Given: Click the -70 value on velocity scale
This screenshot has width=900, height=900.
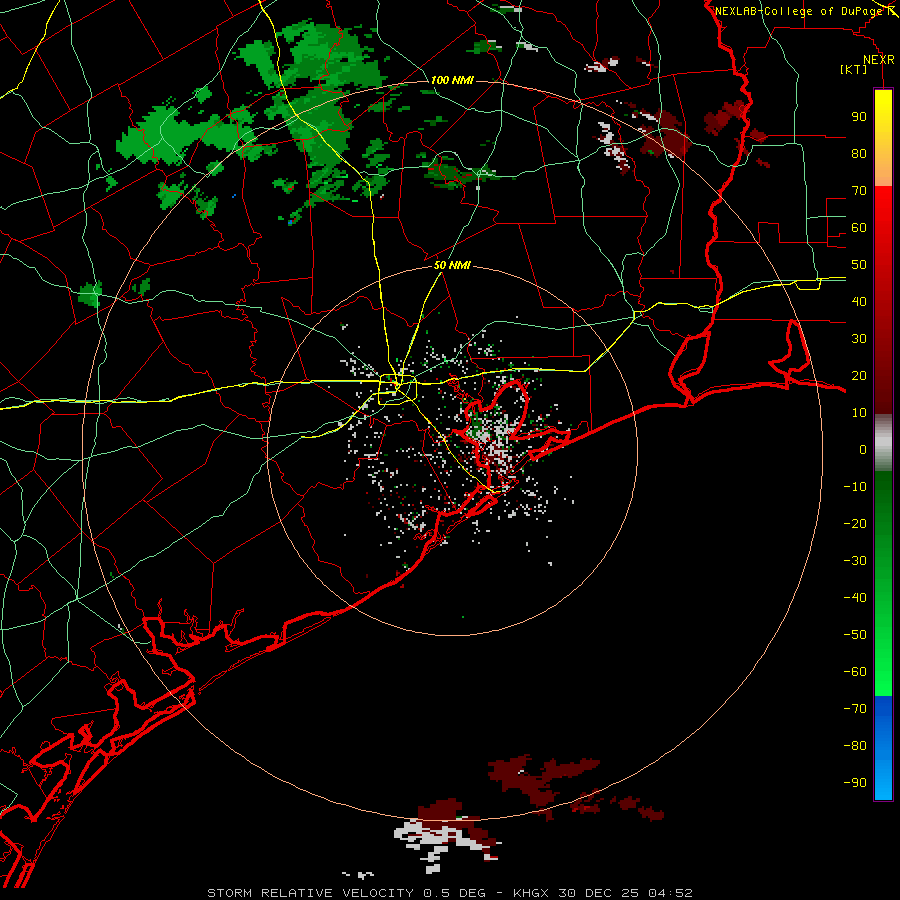Looking at the screenshot, I should point(855,709).
